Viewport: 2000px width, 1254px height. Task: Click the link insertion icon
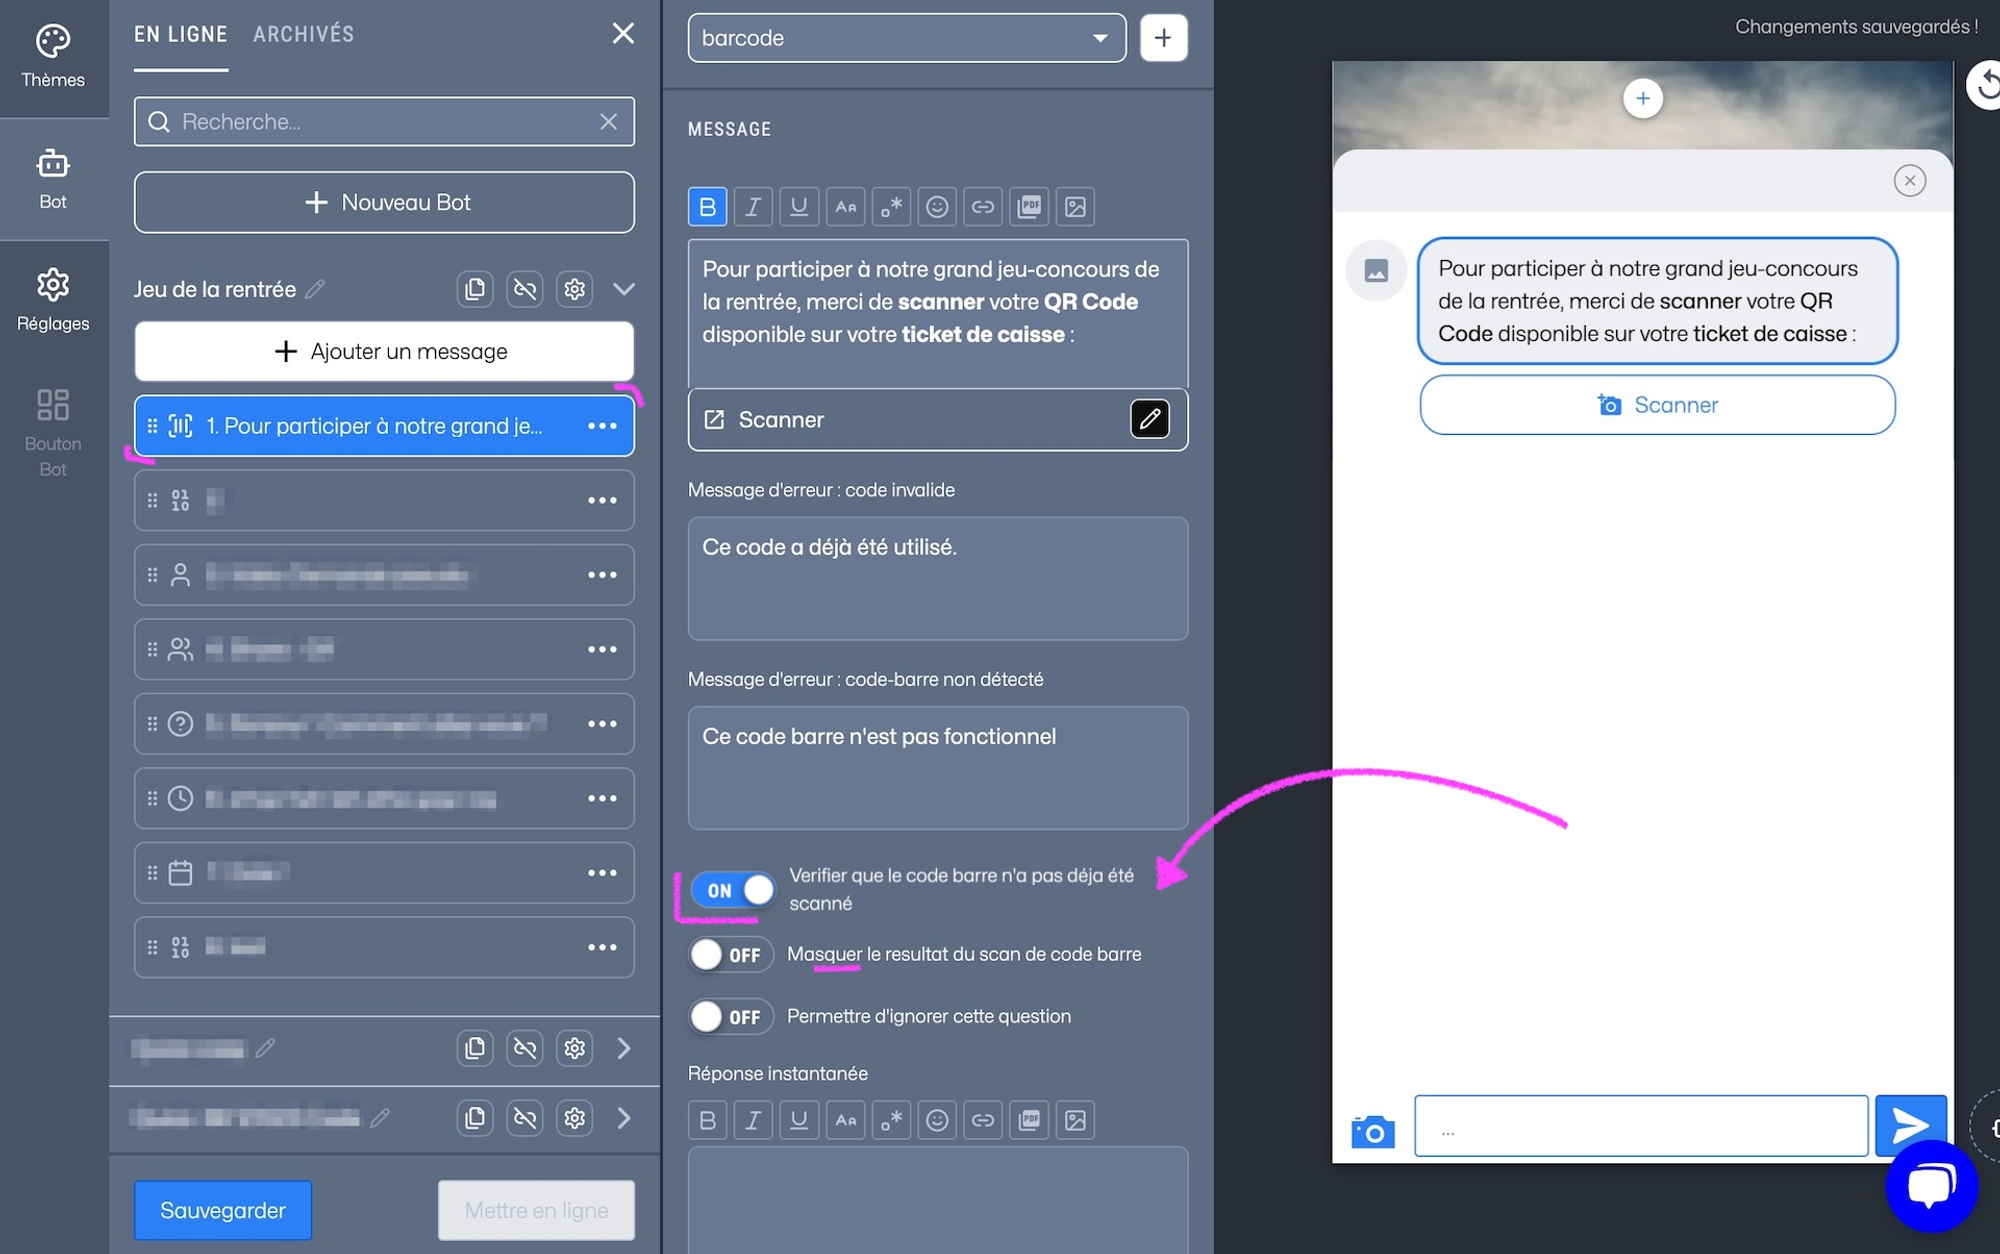pos(982,205)
